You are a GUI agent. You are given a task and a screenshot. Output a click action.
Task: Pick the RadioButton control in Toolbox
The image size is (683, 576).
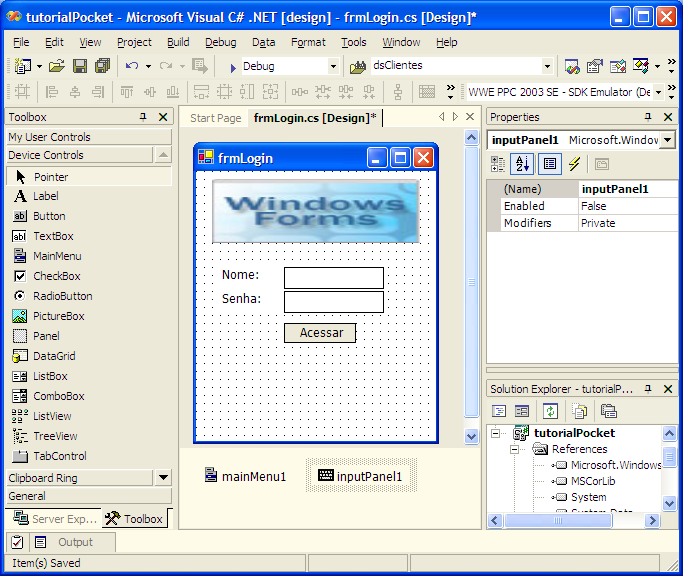click(62, 296)
